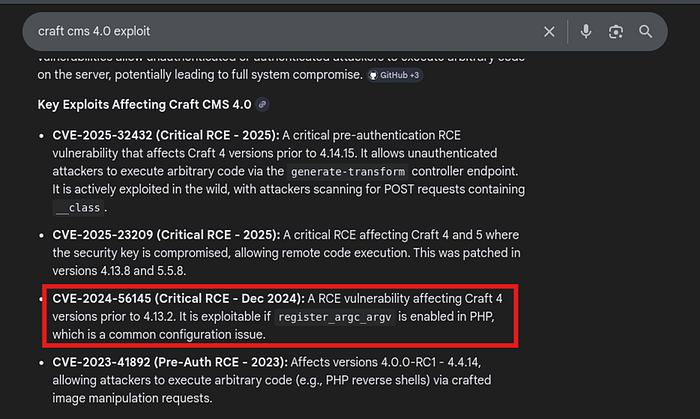Select the CVE-2024-56145 bullet heading
Screen dimensions: 700x419
pyautogui.click(x=179, y=299)
